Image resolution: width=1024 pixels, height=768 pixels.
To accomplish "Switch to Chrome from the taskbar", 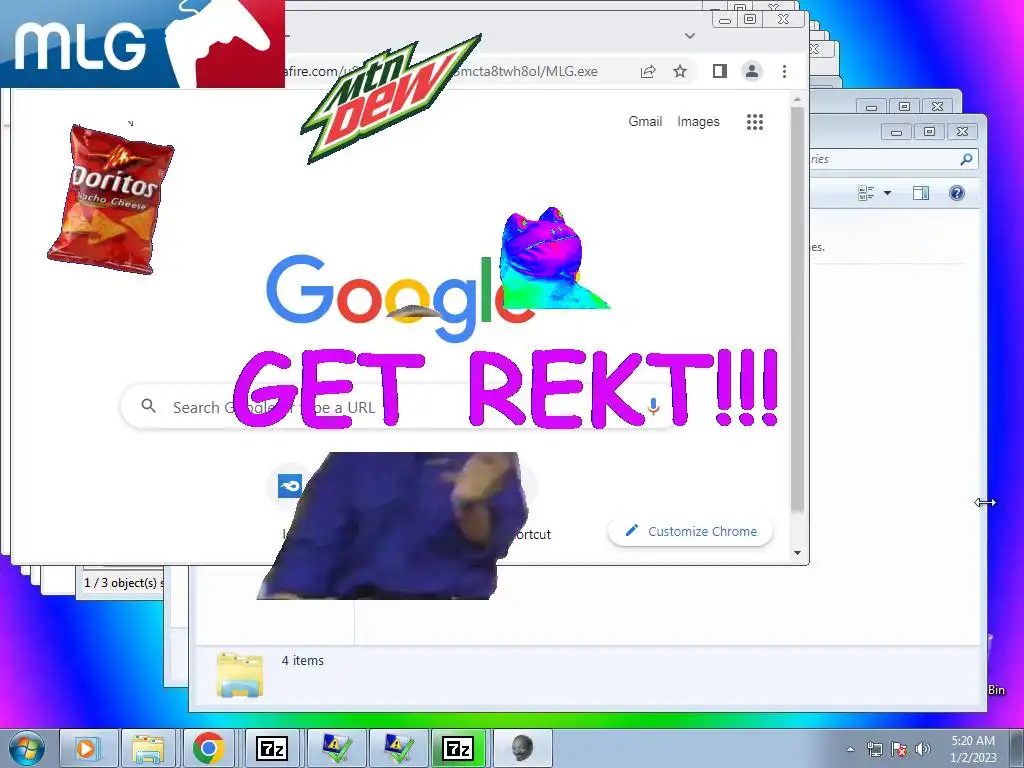I will pyautogui.click(x=208, y=748).
